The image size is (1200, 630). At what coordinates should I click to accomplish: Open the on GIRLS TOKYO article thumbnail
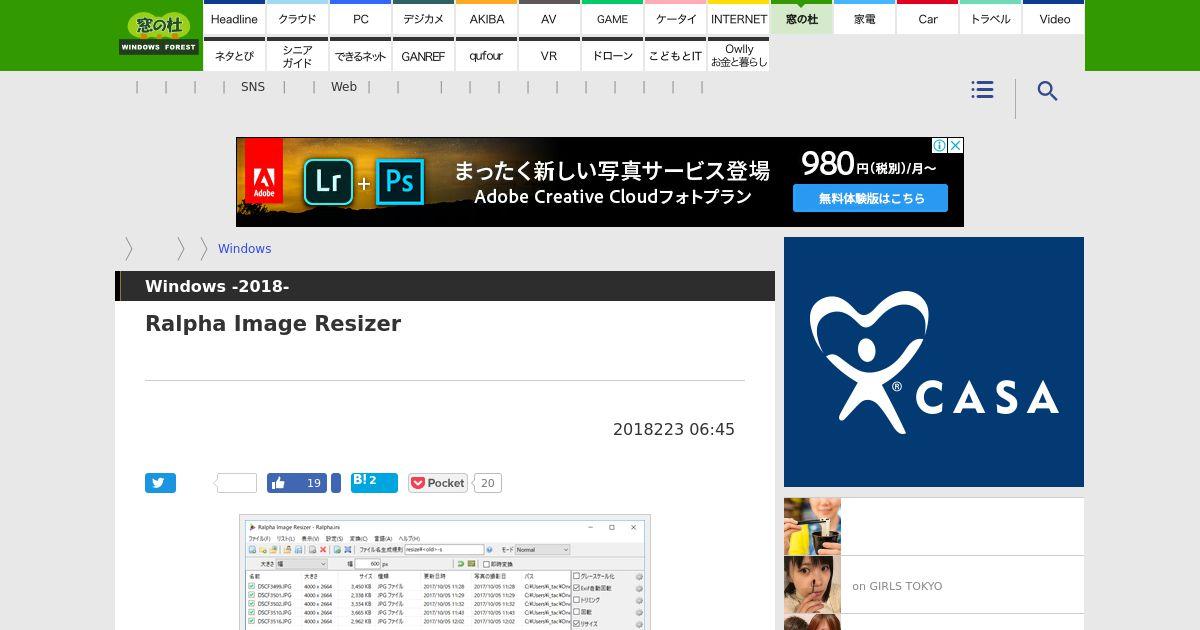pyautogui.click(x=812, y=585)
